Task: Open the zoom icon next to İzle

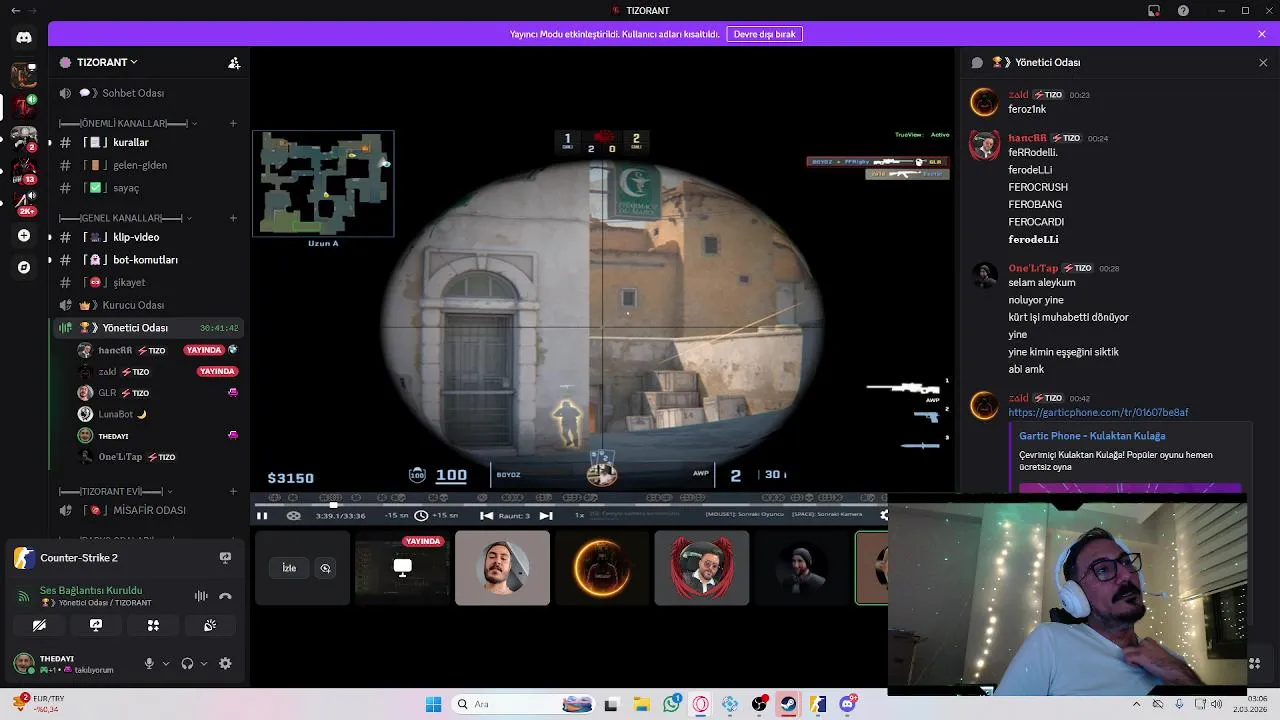Action: (325, 568)
